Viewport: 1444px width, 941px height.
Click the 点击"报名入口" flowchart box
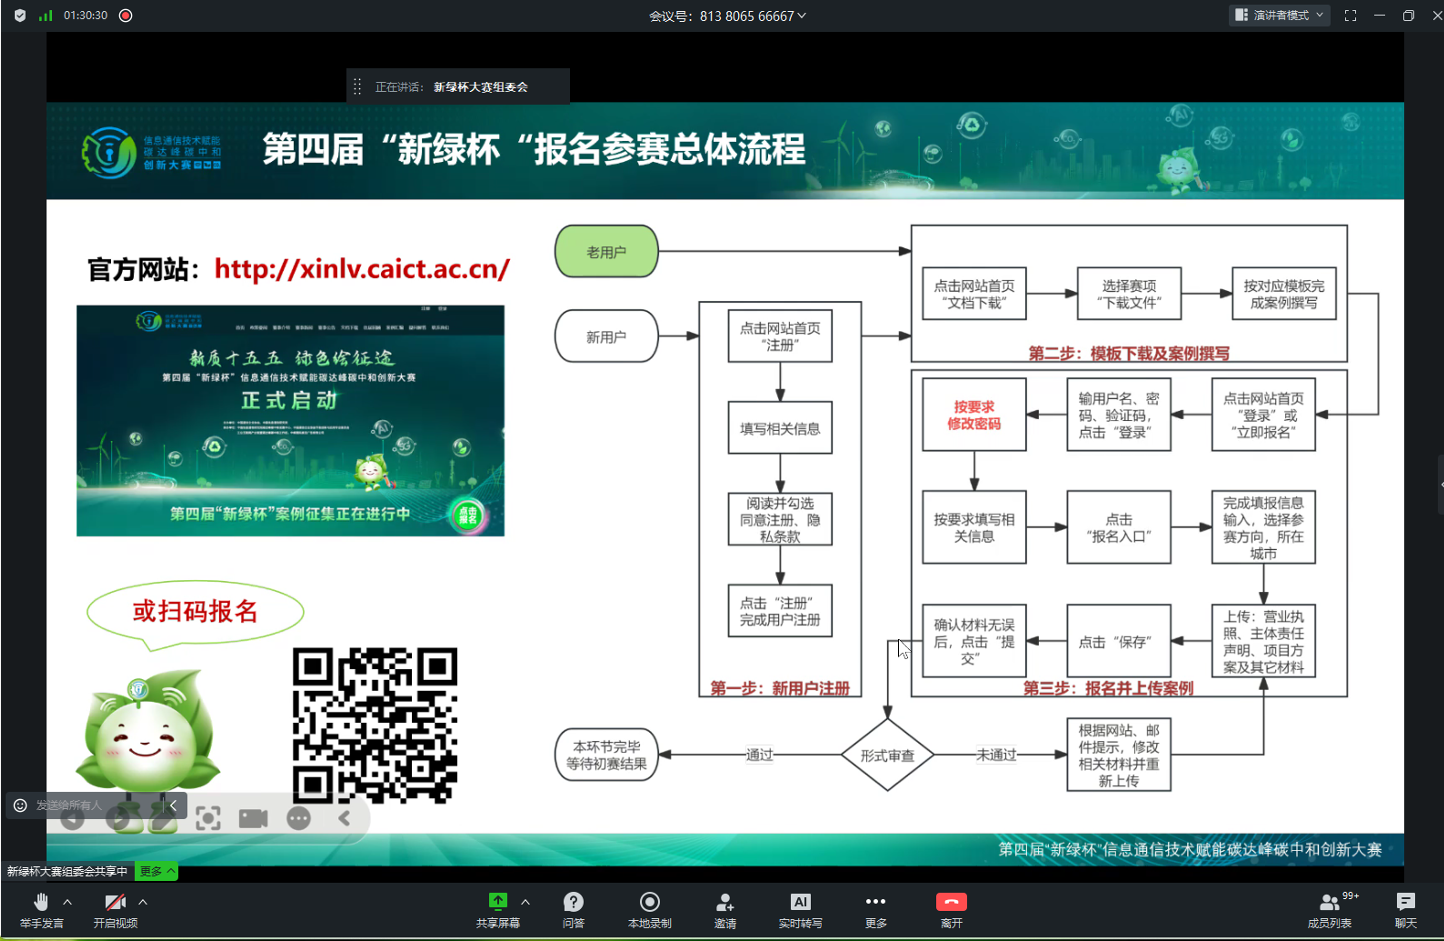pos(1119,527)
